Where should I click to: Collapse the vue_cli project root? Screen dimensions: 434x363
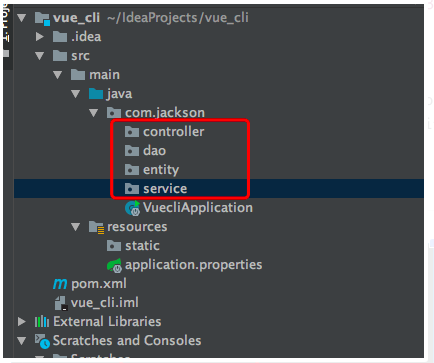pos(22,18)
